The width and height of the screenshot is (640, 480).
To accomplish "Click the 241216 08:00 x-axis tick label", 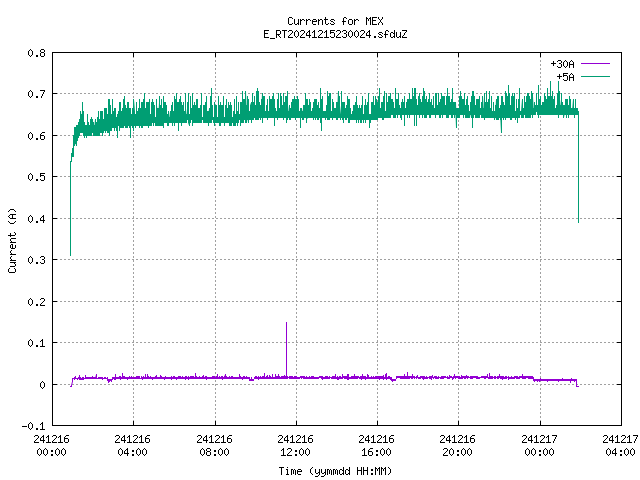I will click(x=214, y=446).
